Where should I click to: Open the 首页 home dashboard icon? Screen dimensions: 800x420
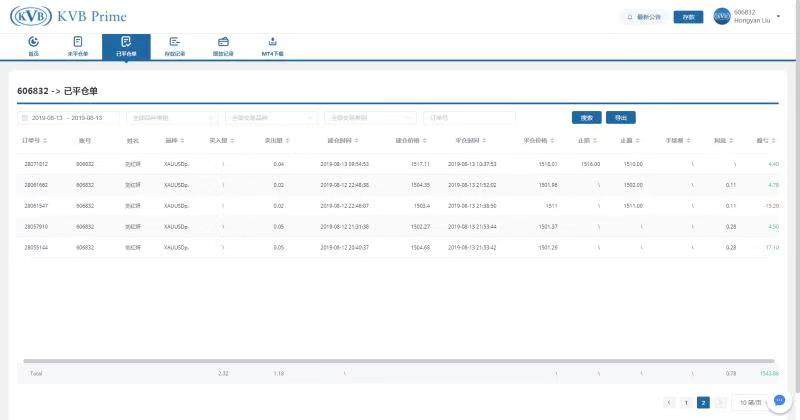(34, 46)
